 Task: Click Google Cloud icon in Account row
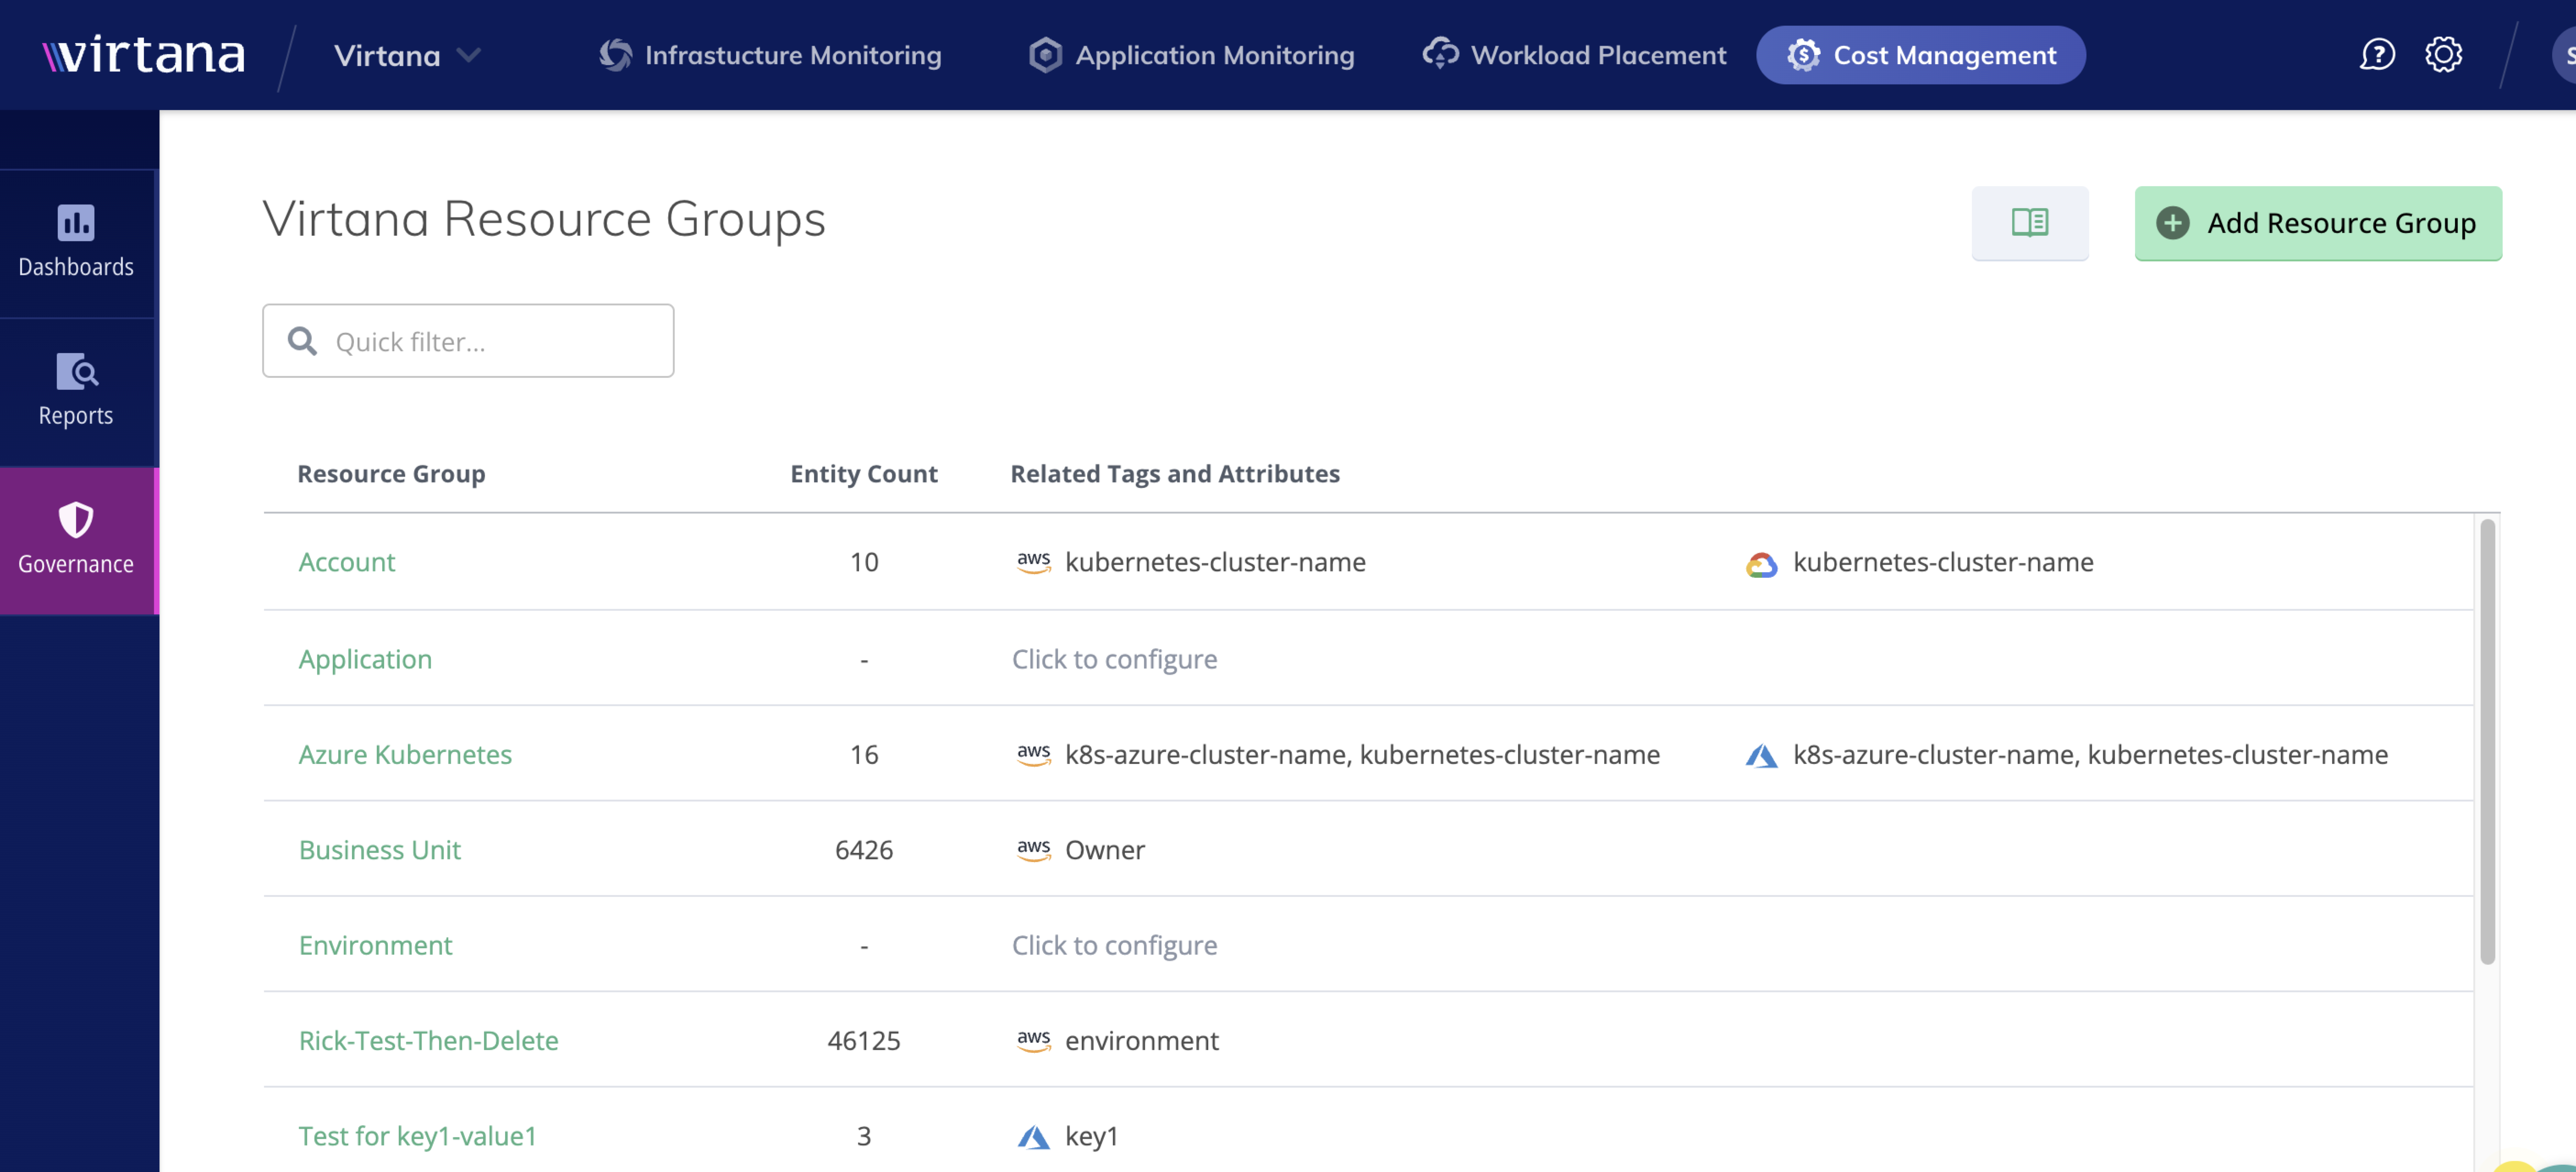click(1761, 564)
